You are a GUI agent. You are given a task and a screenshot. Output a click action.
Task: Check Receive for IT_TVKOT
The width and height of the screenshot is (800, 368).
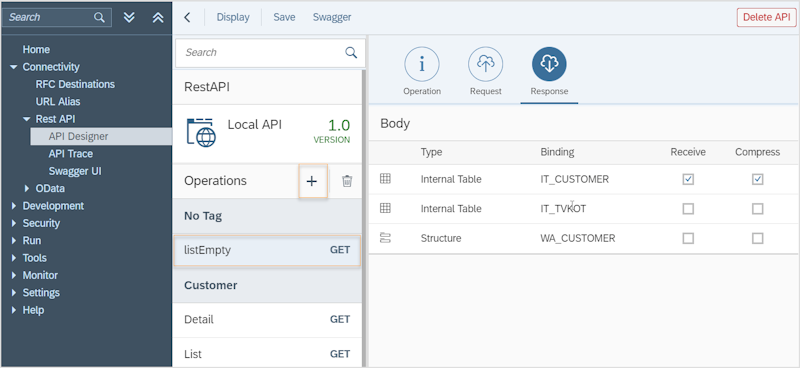(x=688, y=209)
